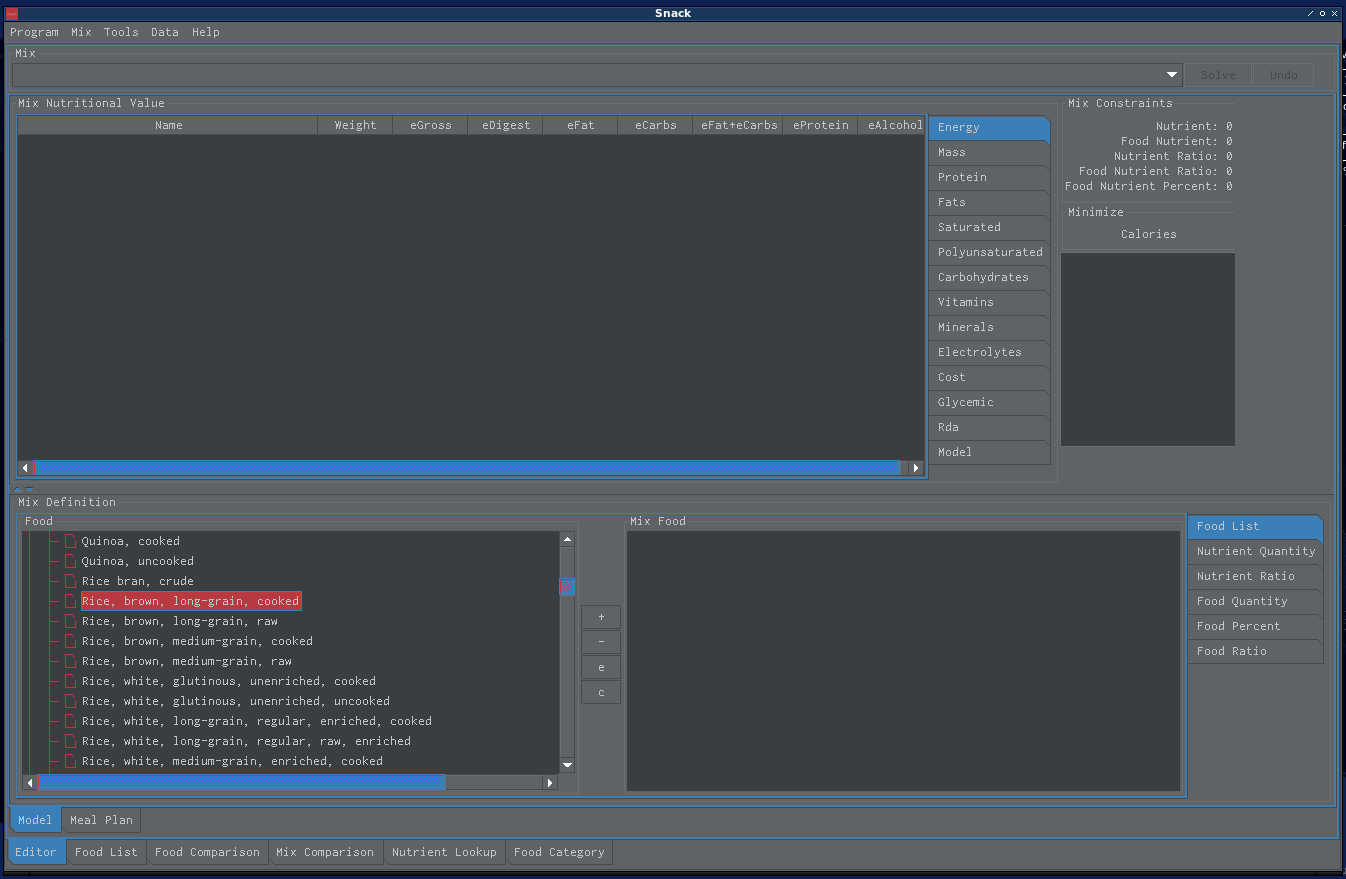This screenshot has height=879, width=1346.
Task: Switch to the Minerals tab
Action: tap(989, 327)
